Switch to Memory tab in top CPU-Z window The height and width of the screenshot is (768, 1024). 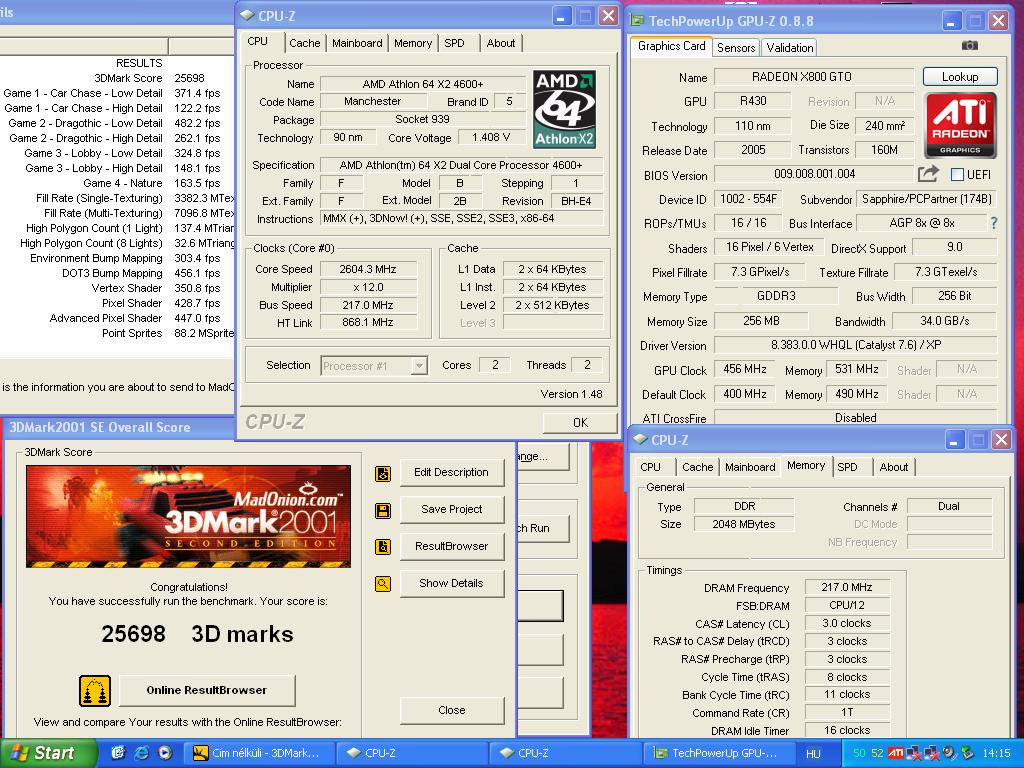pyautogui.click(x=413, y=43)
